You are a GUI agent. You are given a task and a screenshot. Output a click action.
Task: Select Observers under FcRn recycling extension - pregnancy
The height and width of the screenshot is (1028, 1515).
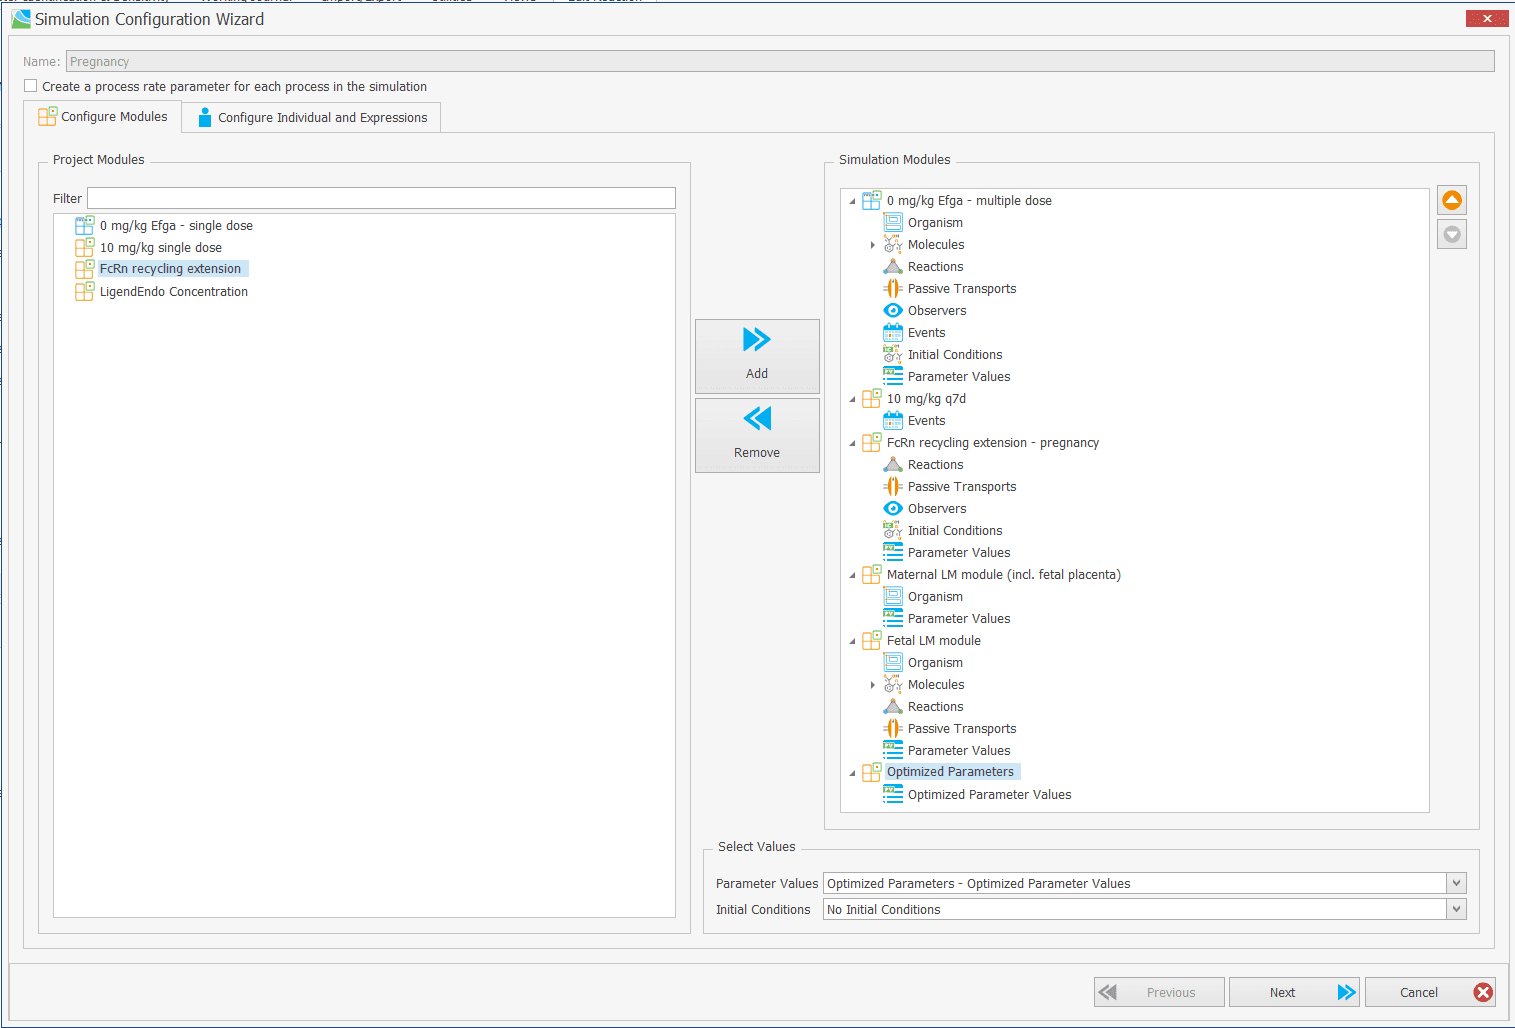937,509
